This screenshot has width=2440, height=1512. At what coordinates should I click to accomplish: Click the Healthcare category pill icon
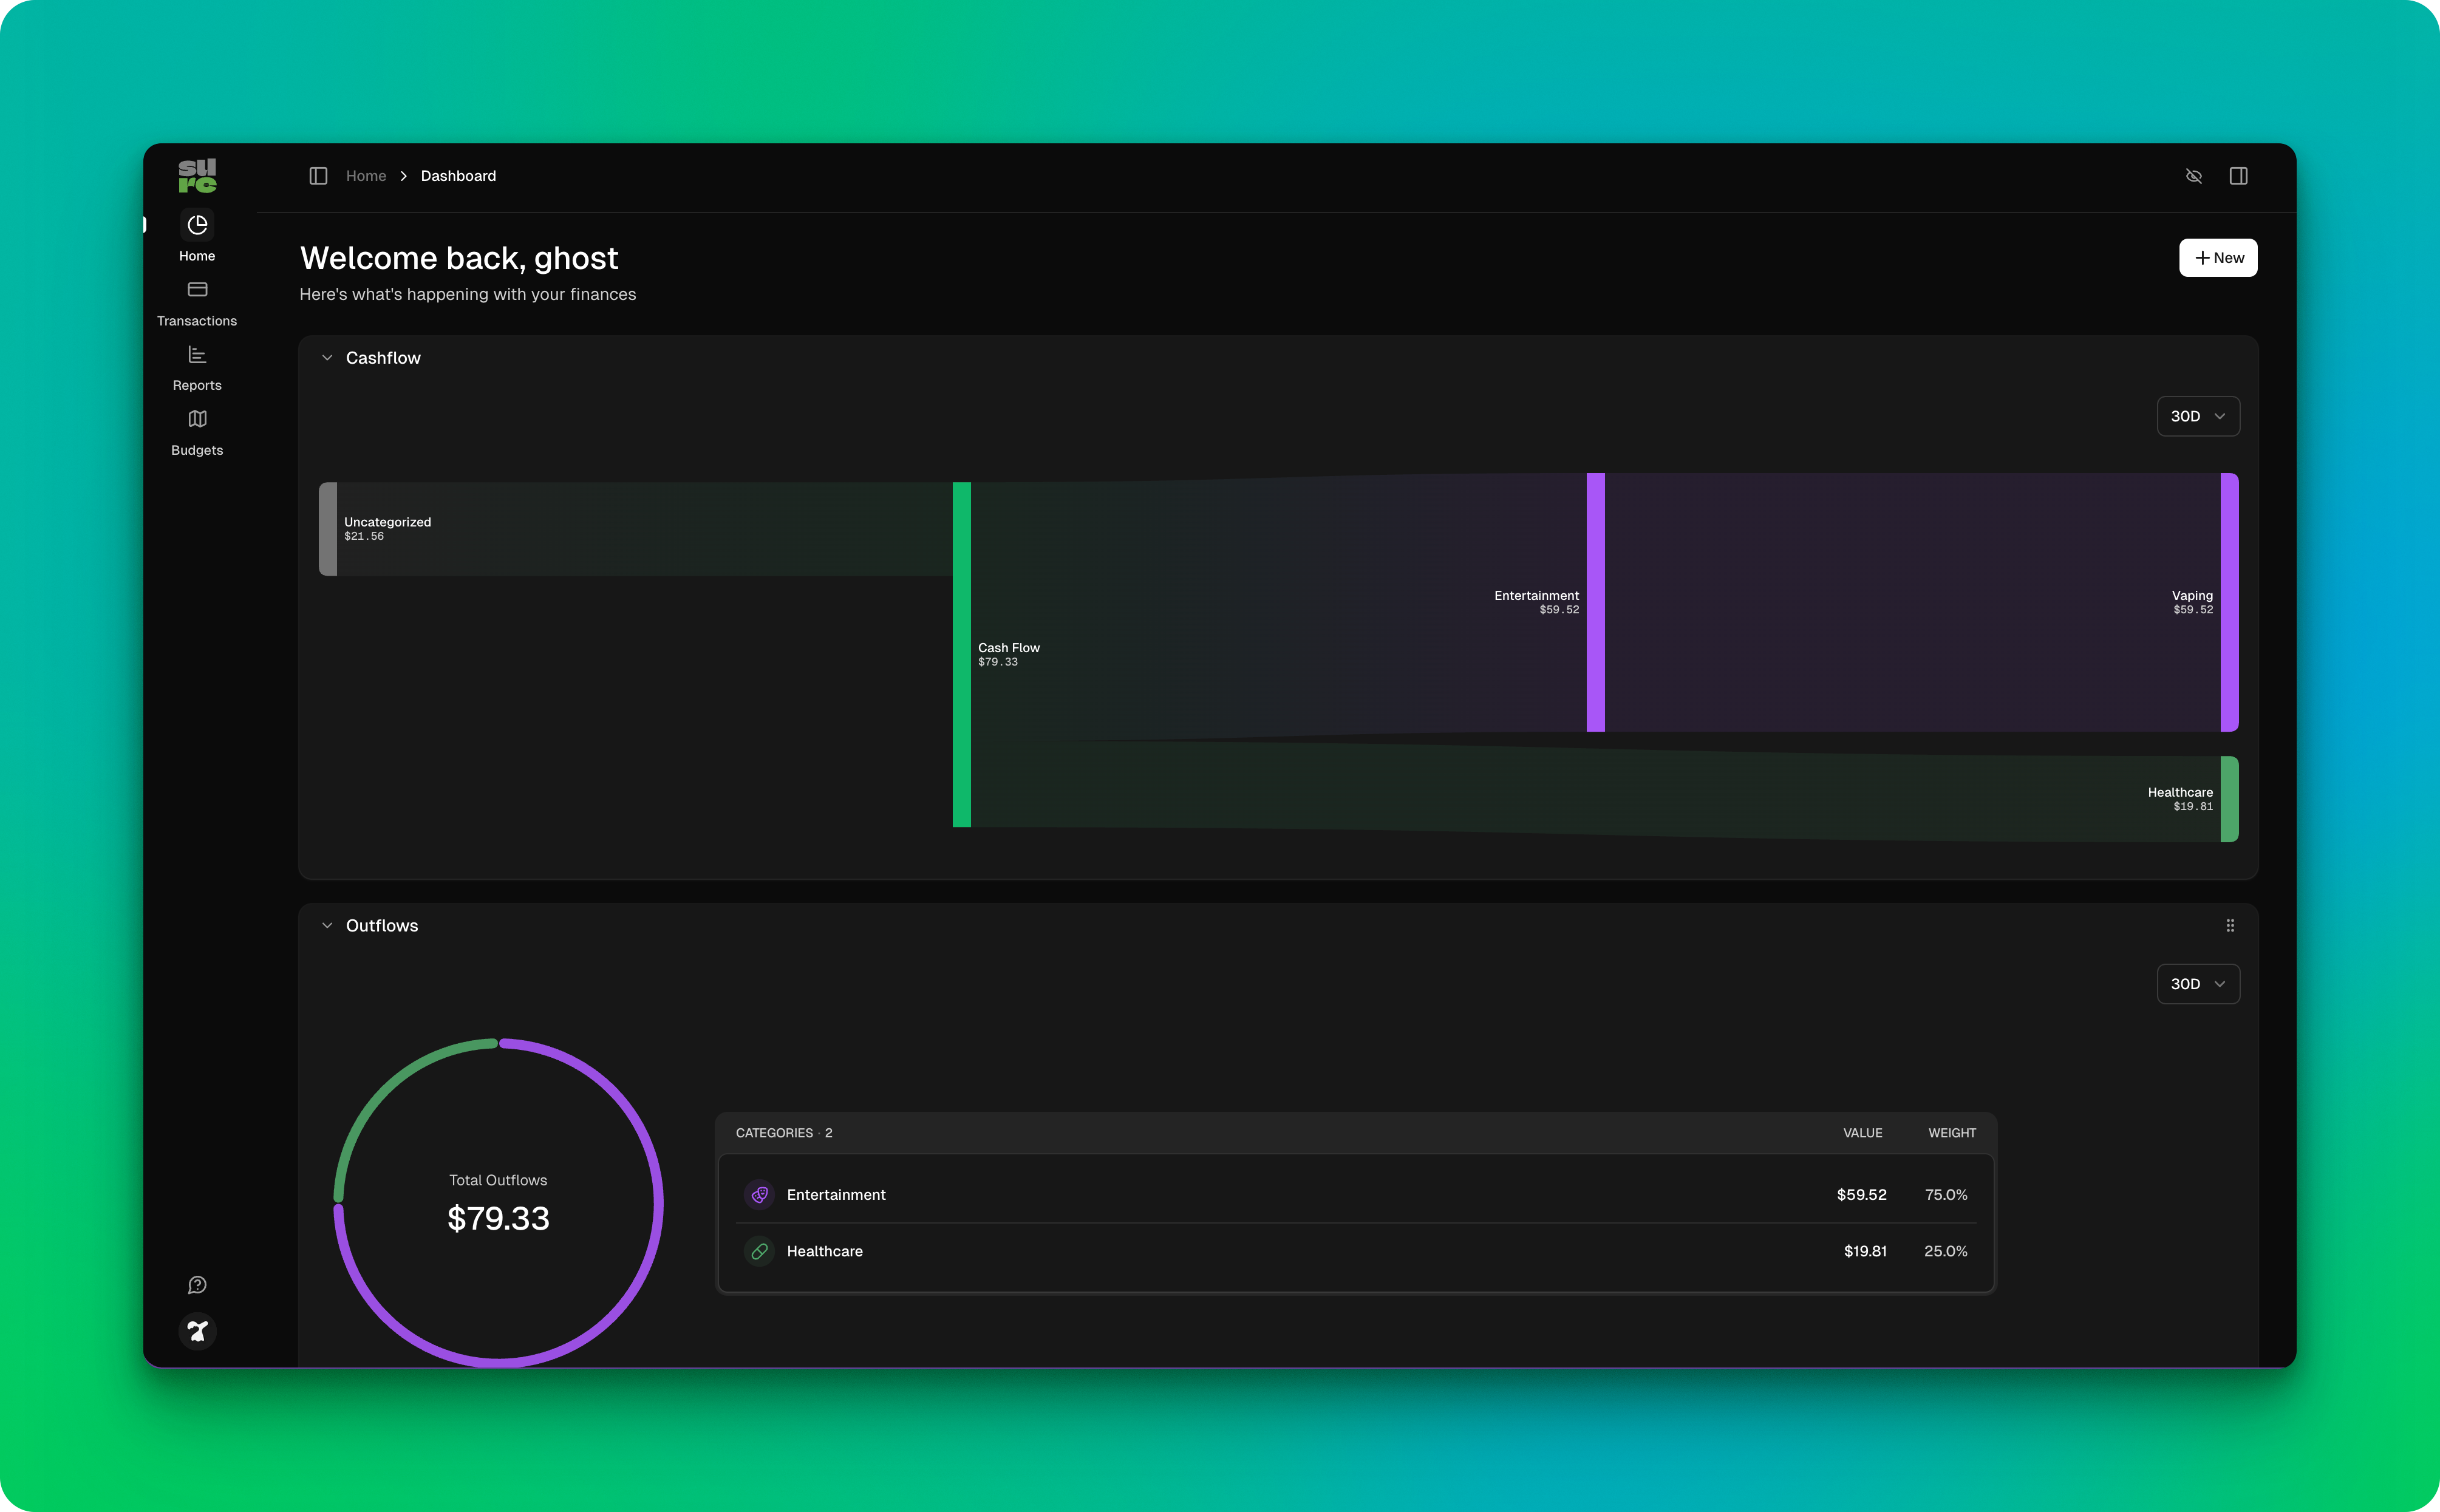[x=760, y=1251]
